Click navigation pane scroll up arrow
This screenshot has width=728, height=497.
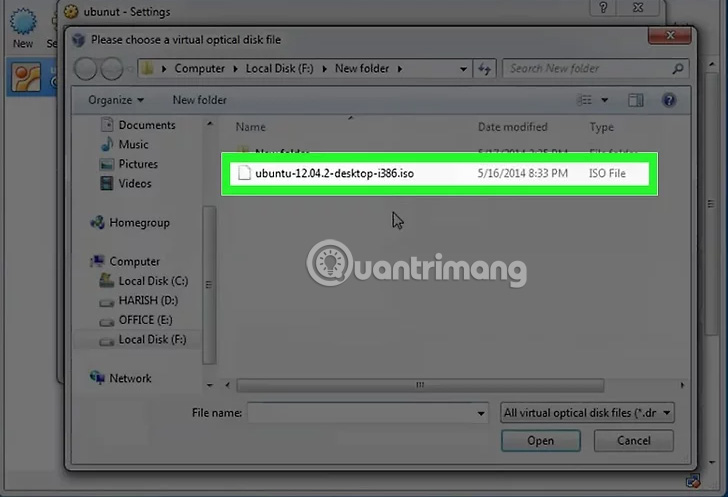(x=210, y=124)
